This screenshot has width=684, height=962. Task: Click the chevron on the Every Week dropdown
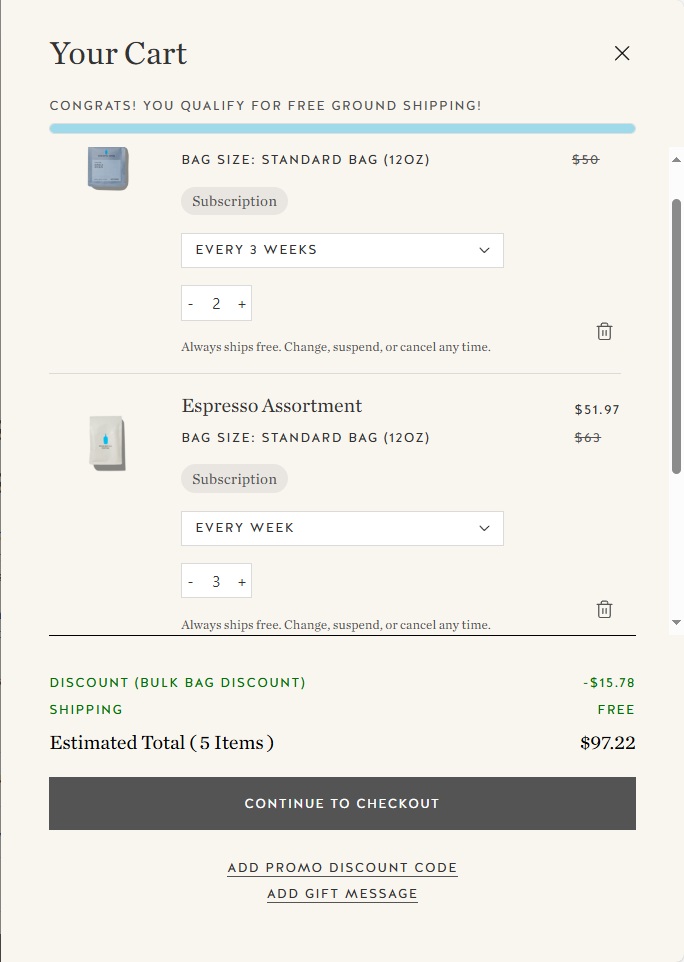click(x=485, y=528)
